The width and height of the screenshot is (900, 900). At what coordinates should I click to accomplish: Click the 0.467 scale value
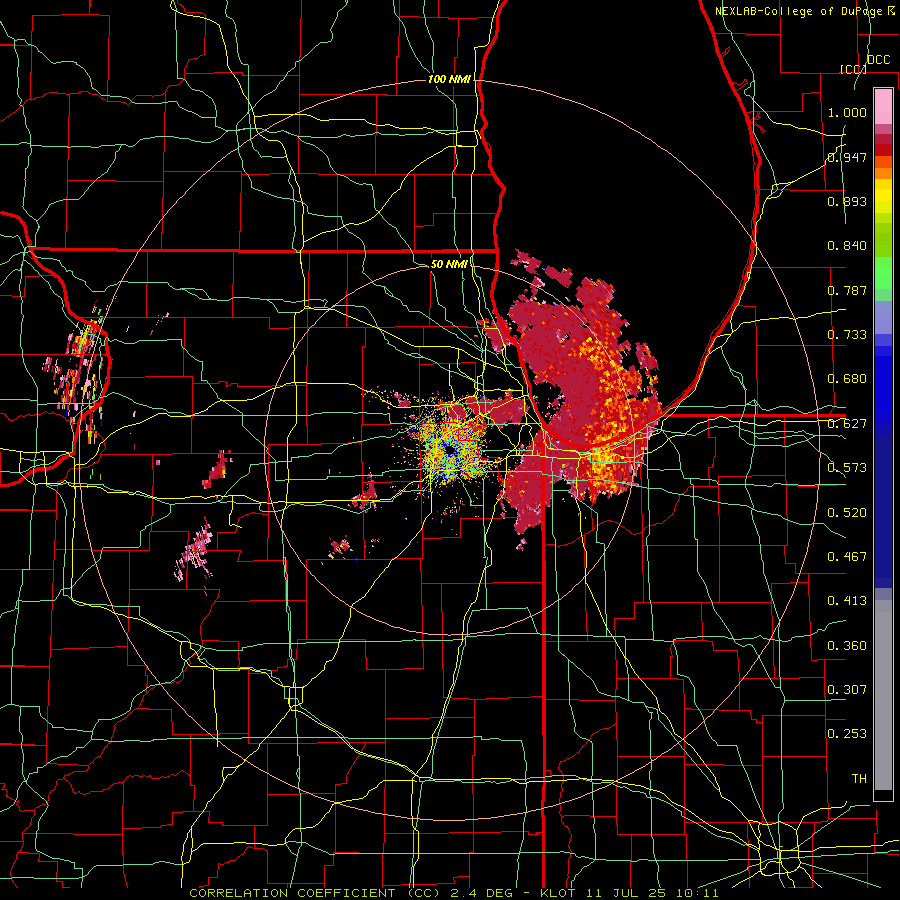click(847, 557)
